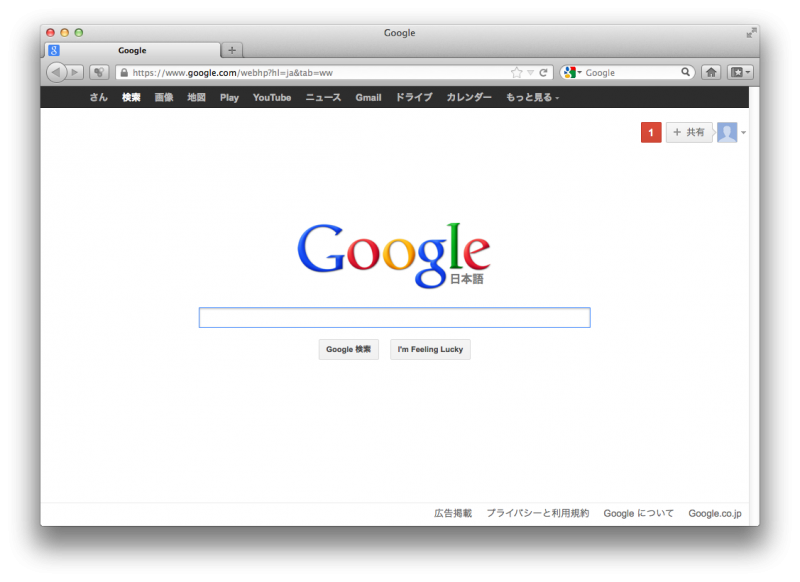This screenshot has width=800, height=582.
Task: Open ドライブ Drive in the navigation bar
Action: tap(414, 97)
